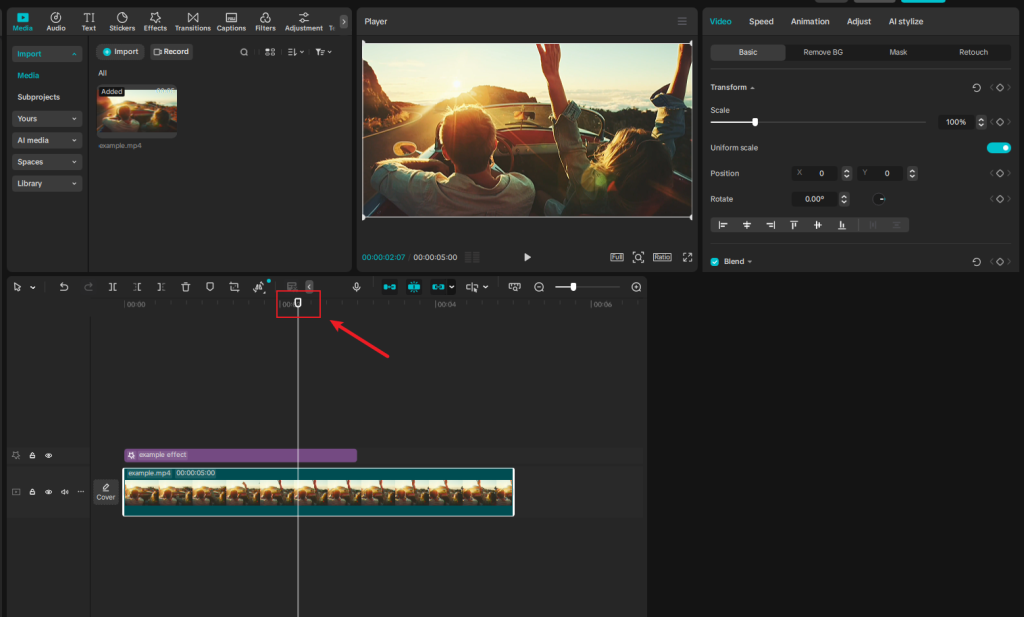The image size is (1024, 617).
Task: Select the Transitions panel icon
Action: pos(193,20)
